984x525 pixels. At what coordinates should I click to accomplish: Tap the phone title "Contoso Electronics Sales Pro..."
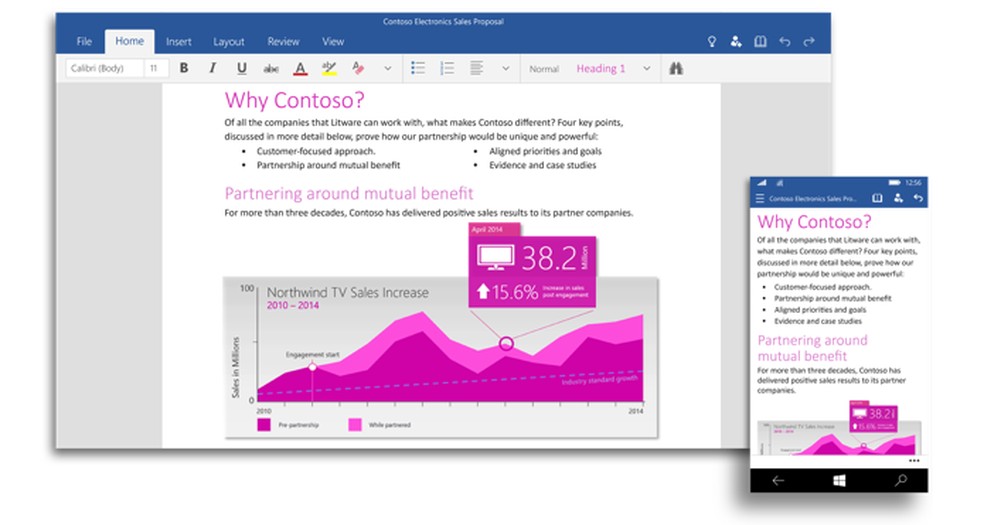813,198
